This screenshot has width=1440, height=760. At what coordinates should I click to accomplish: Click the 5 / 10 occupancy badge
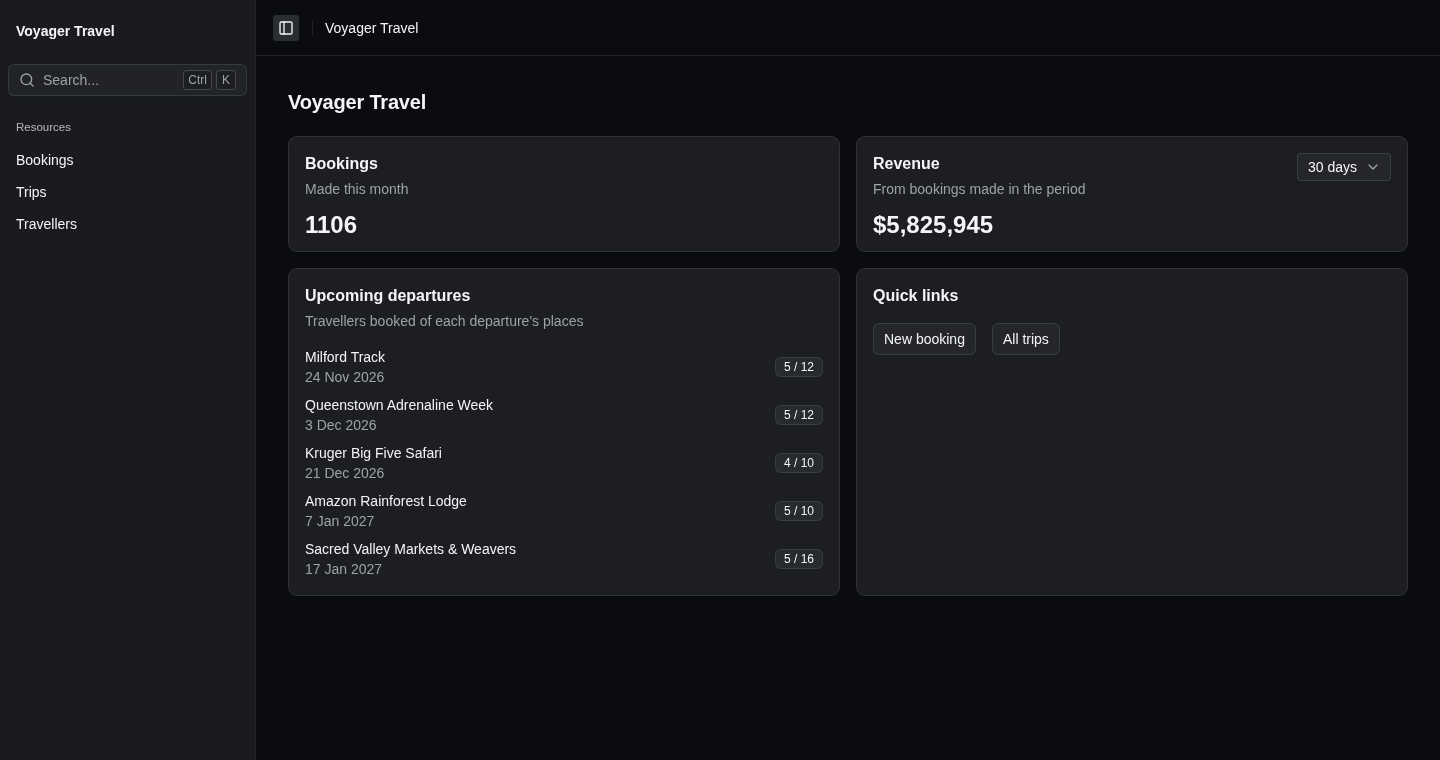(799, 511)
